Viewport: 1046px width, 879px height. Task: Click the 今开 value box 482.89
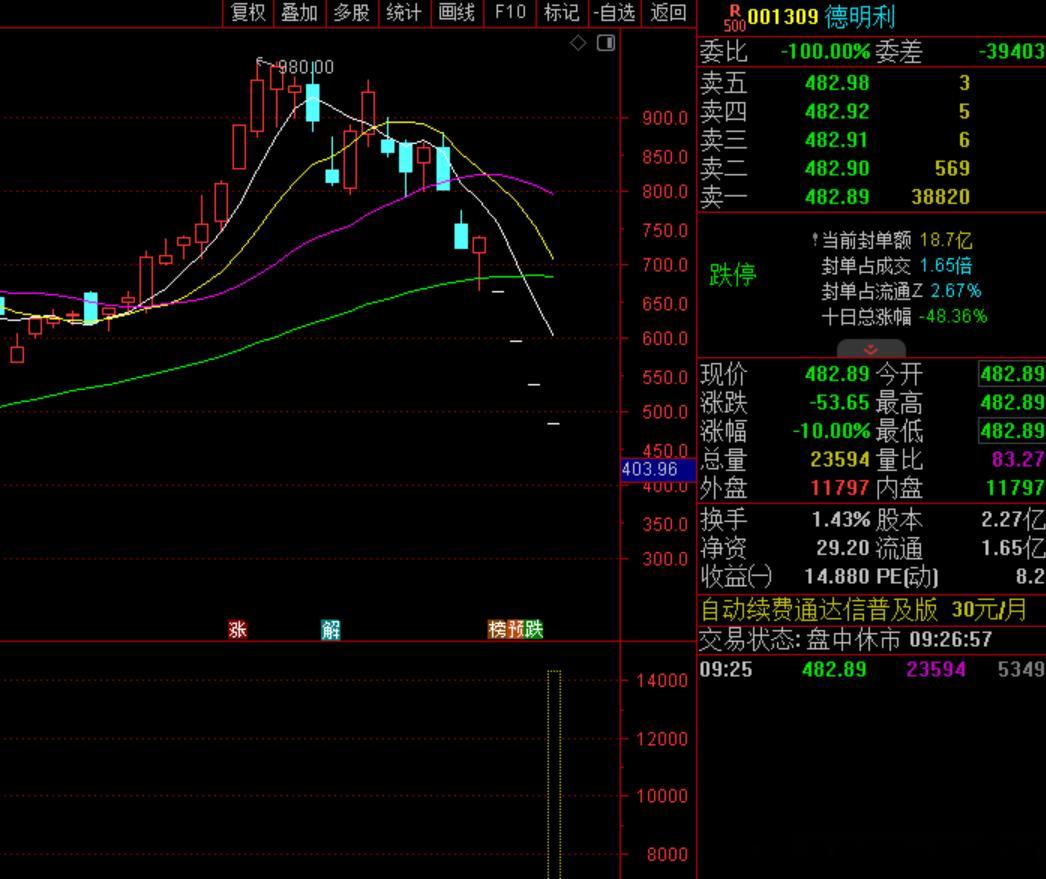point(1012,374)
